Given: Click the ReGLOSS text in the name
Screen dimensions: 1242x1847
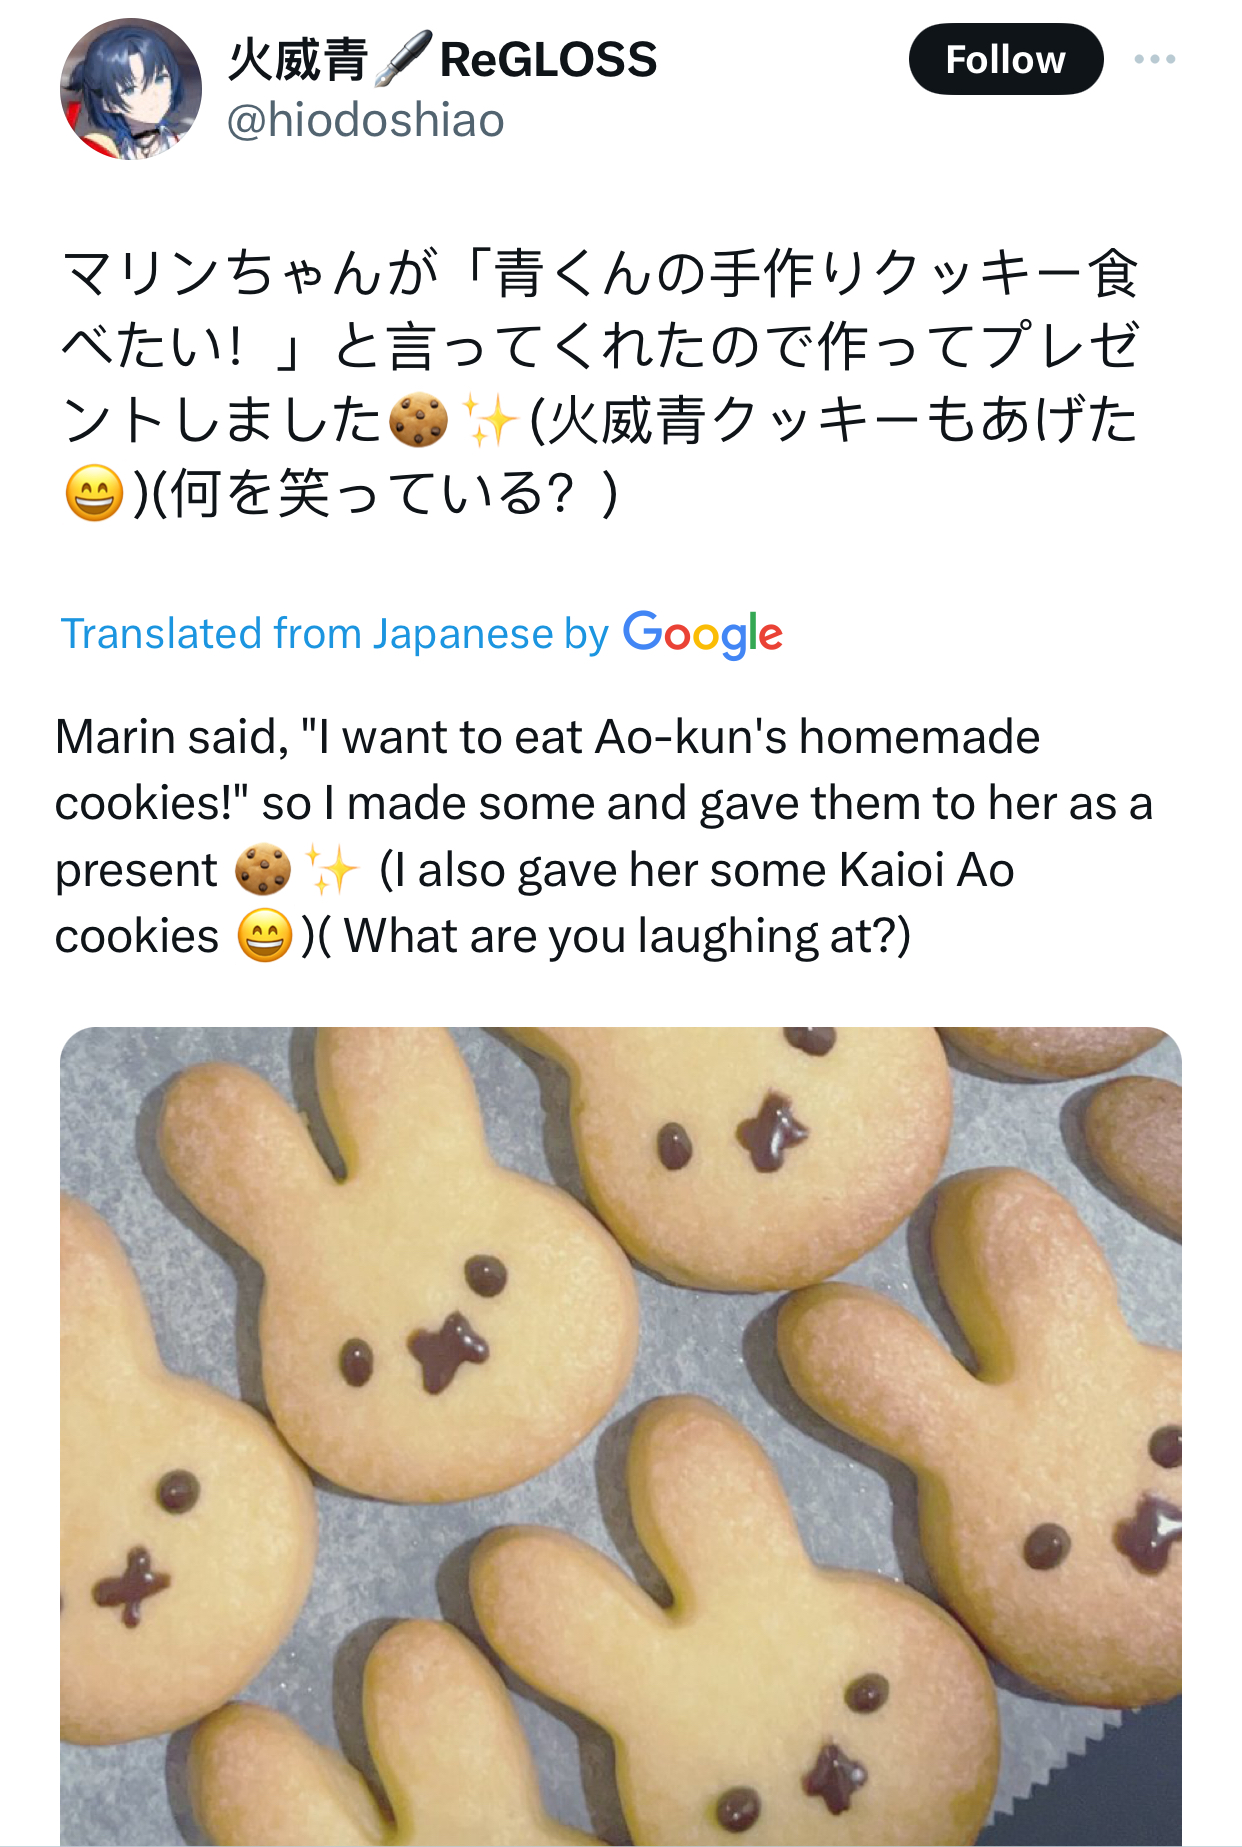Looking at the screenshot, I should [x=548, y=59].
